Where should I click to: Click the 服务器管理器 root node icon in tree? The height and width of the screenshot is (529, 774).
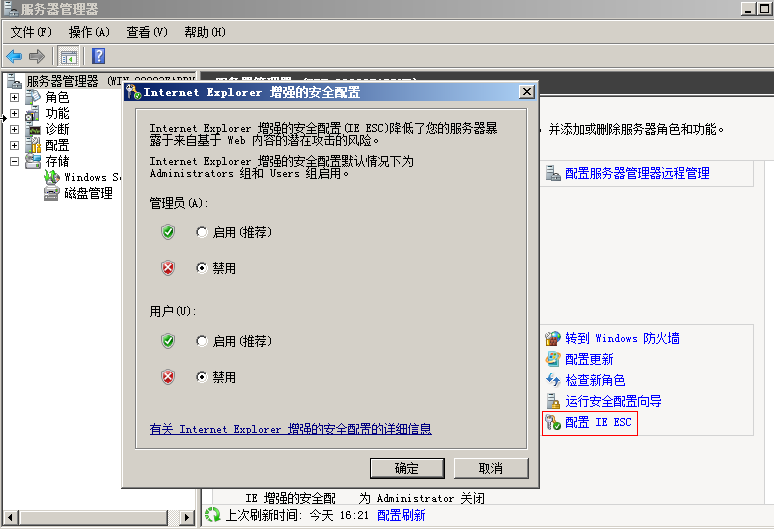click(14, 81)
